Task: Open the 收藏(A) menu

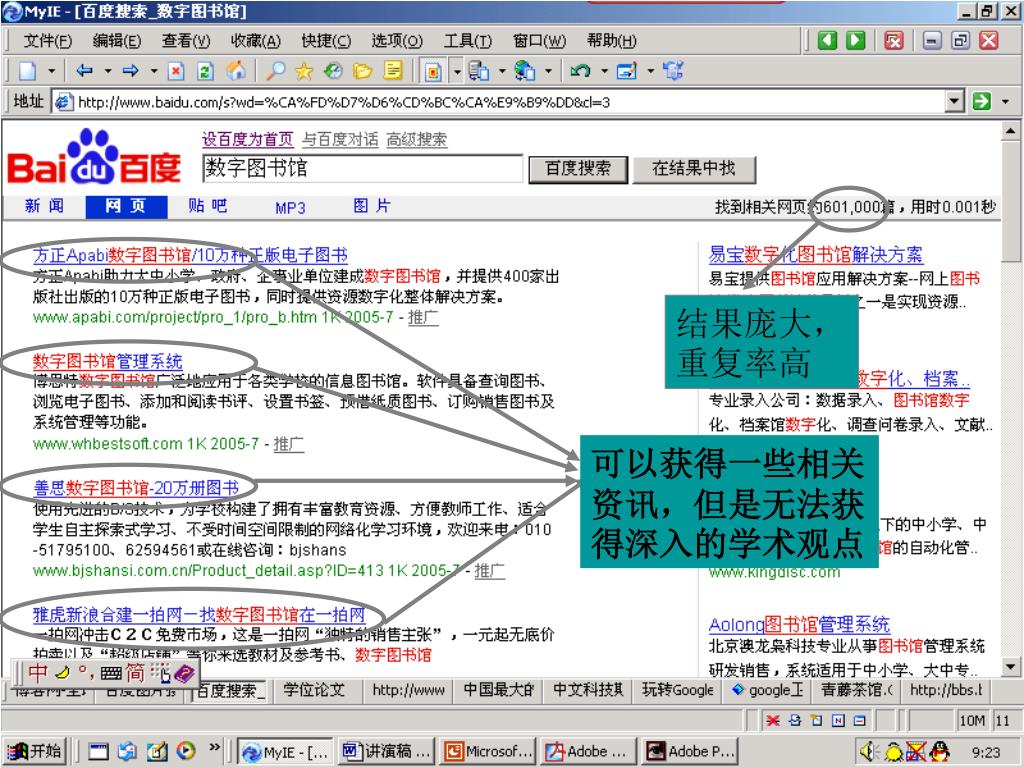Action: (255, 41)
